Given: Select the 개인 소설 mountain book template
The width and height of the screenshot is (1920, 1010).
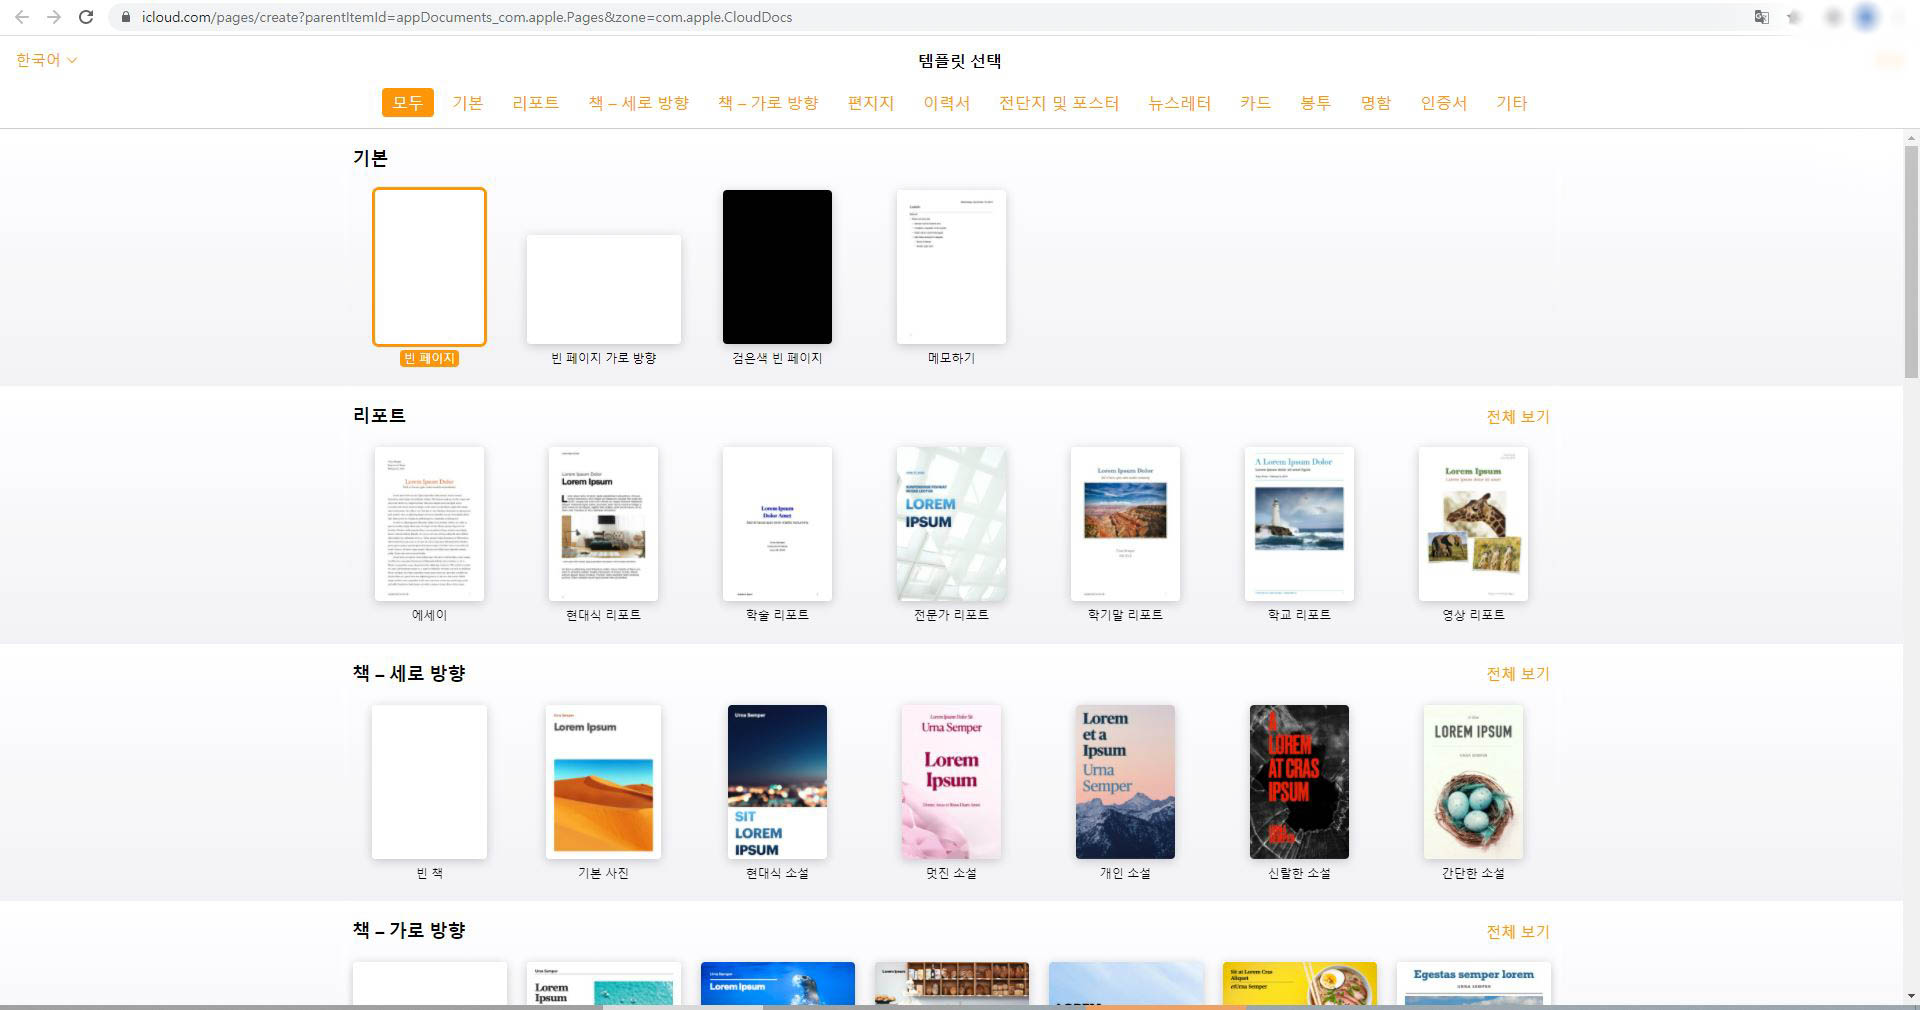Looking at the screenshot, I should click(1125, 782).
